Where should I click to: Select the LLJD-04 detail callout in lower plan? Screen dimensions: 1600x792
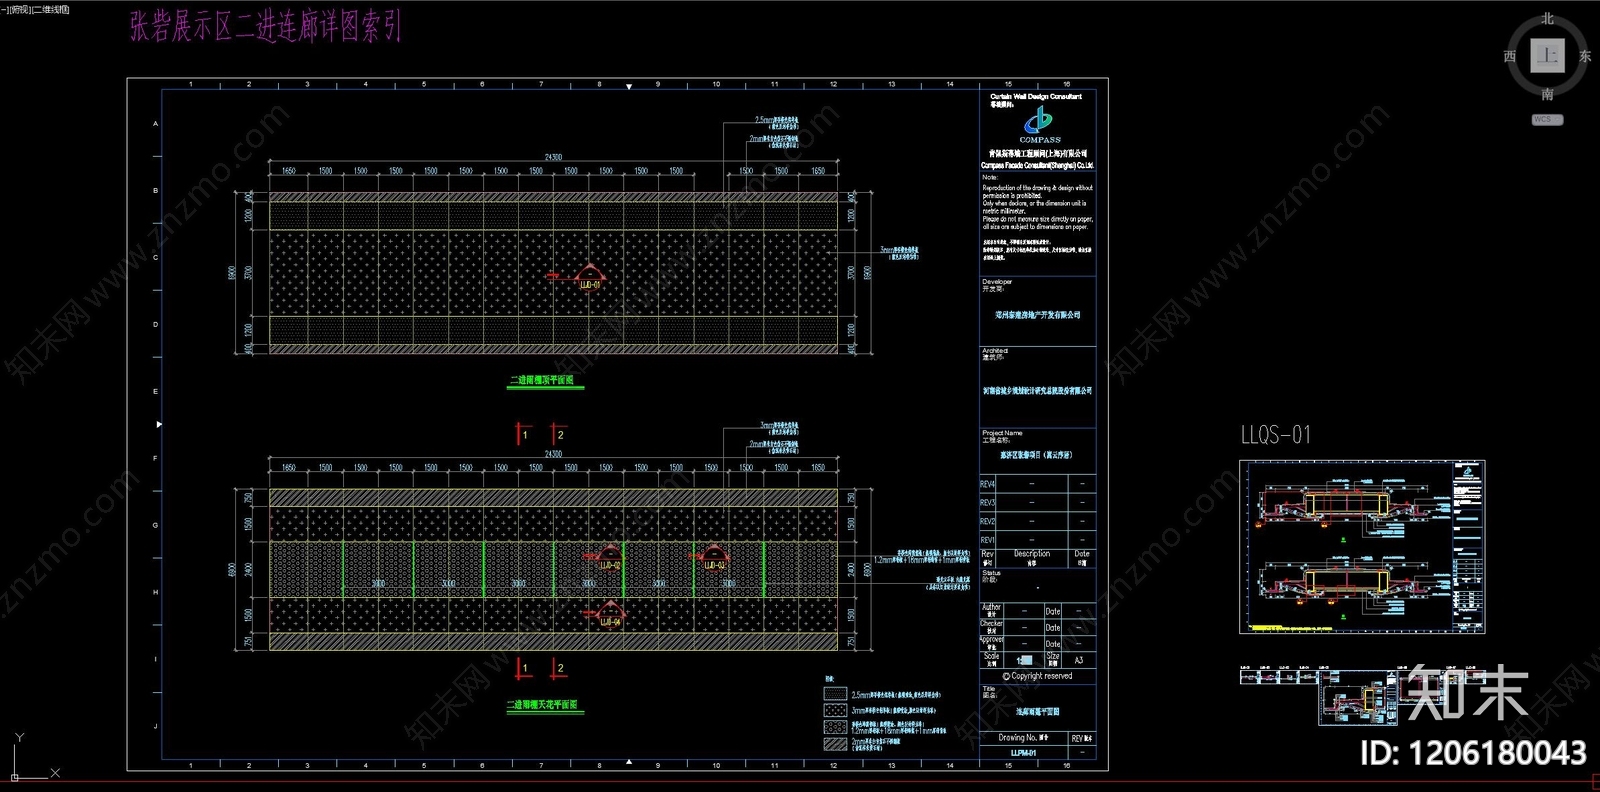coord(610,614)
